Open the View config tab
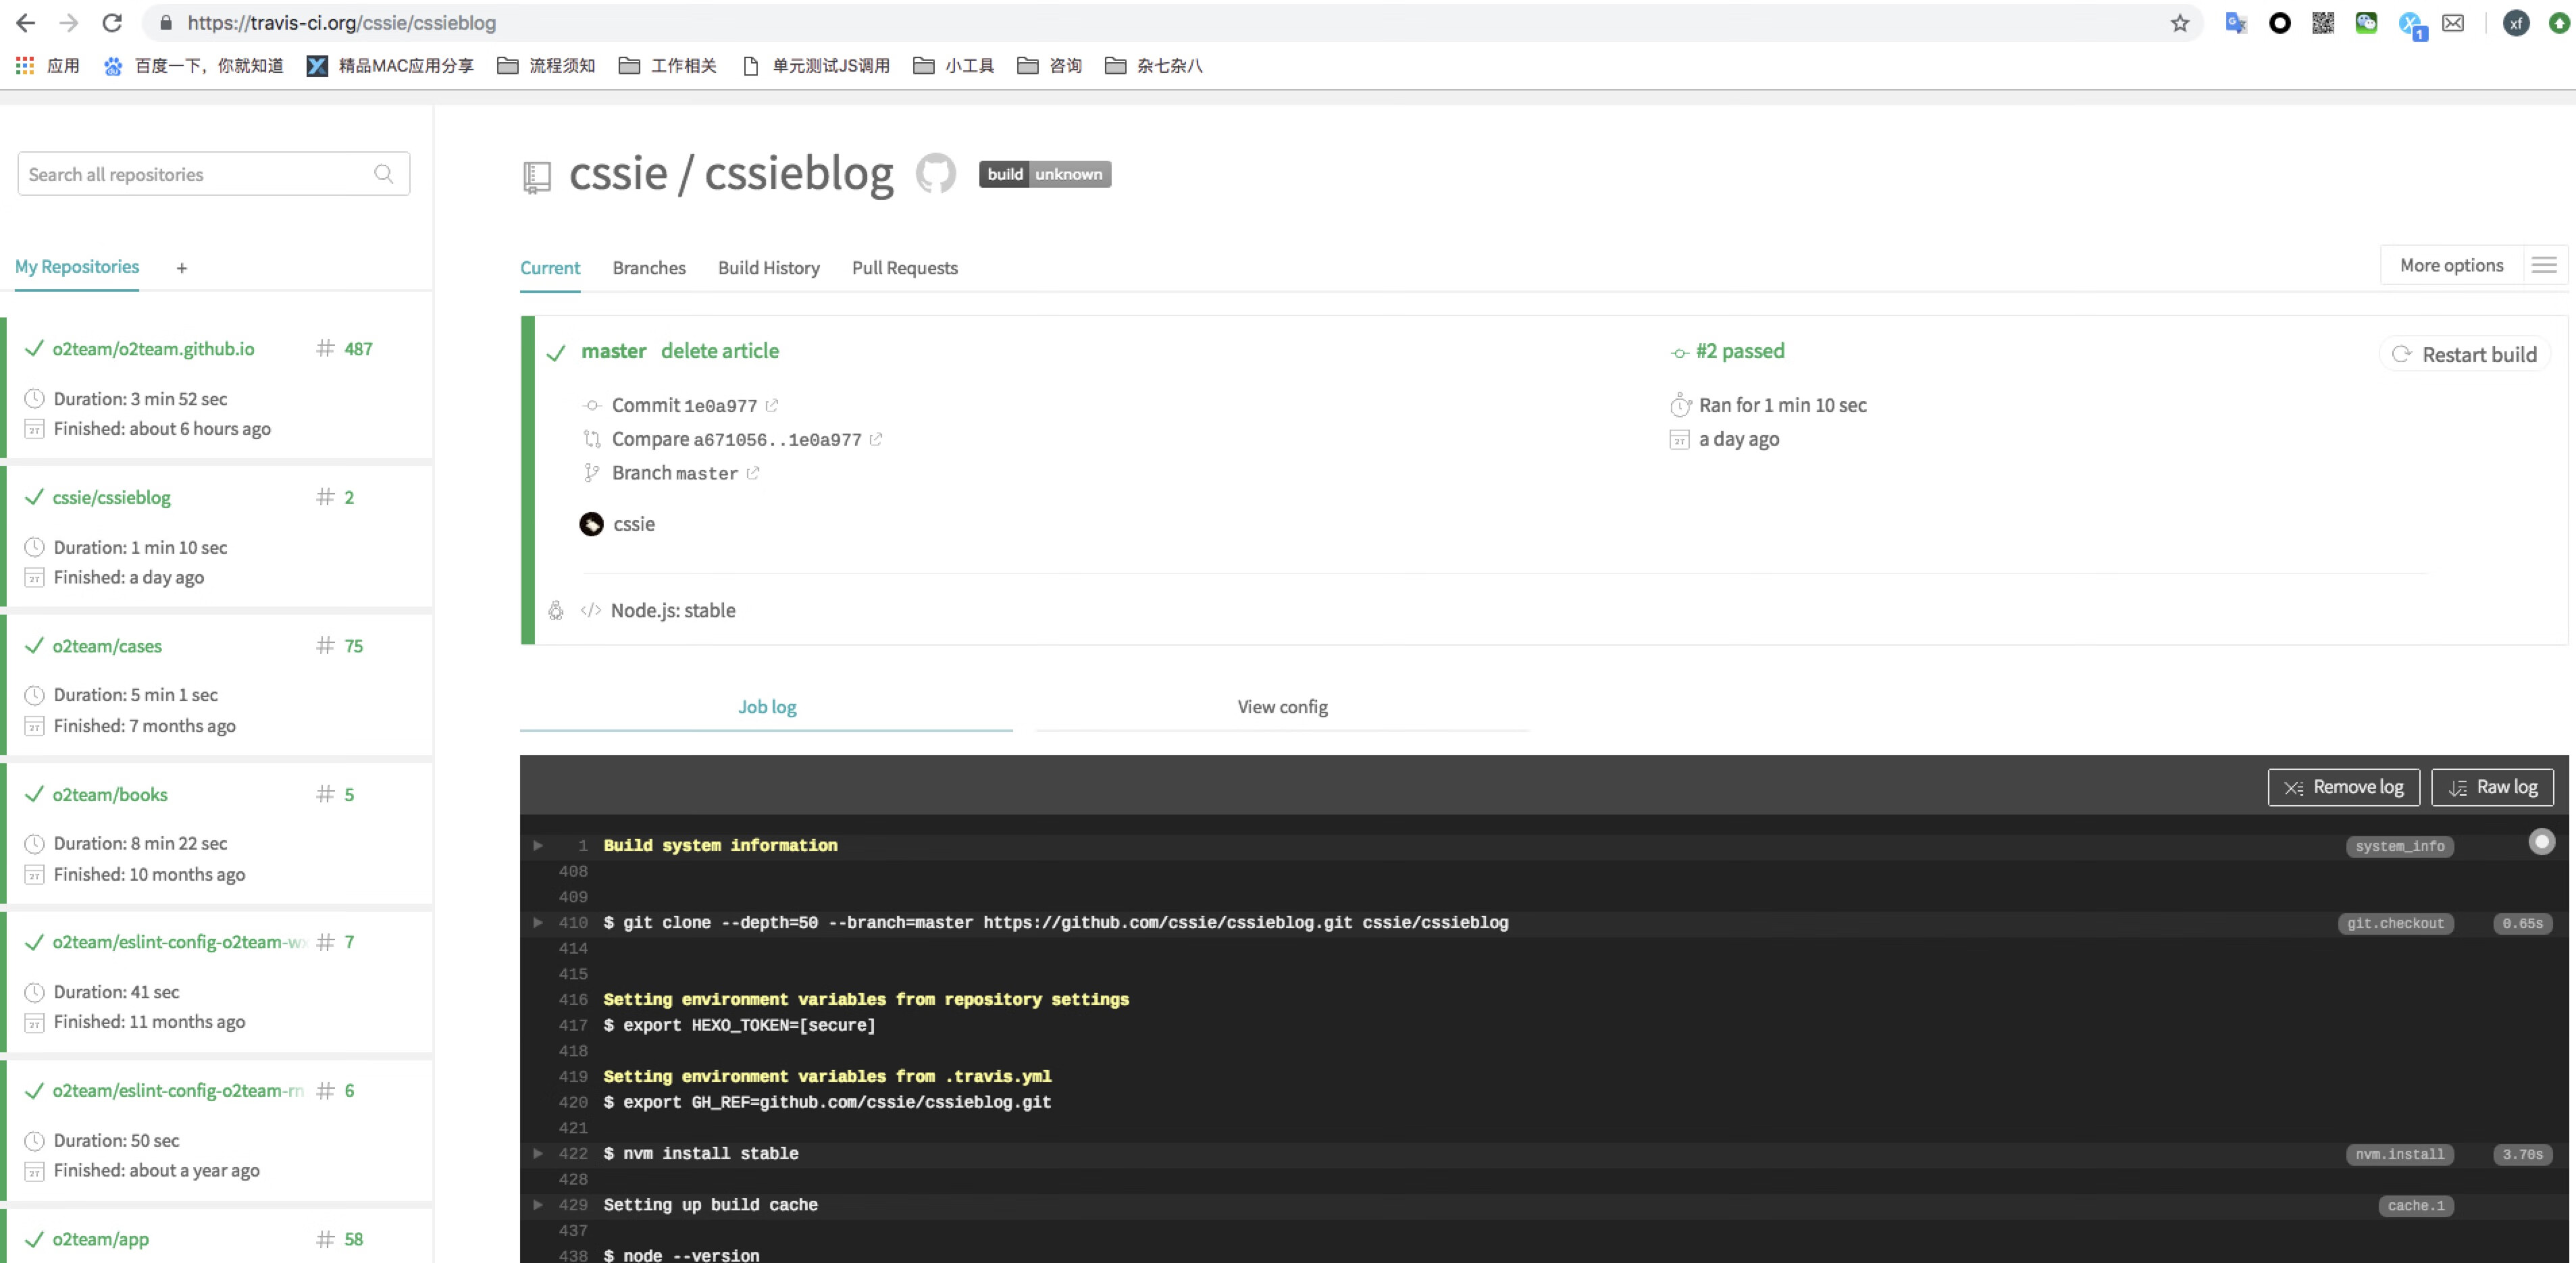 click(1282, 707)
